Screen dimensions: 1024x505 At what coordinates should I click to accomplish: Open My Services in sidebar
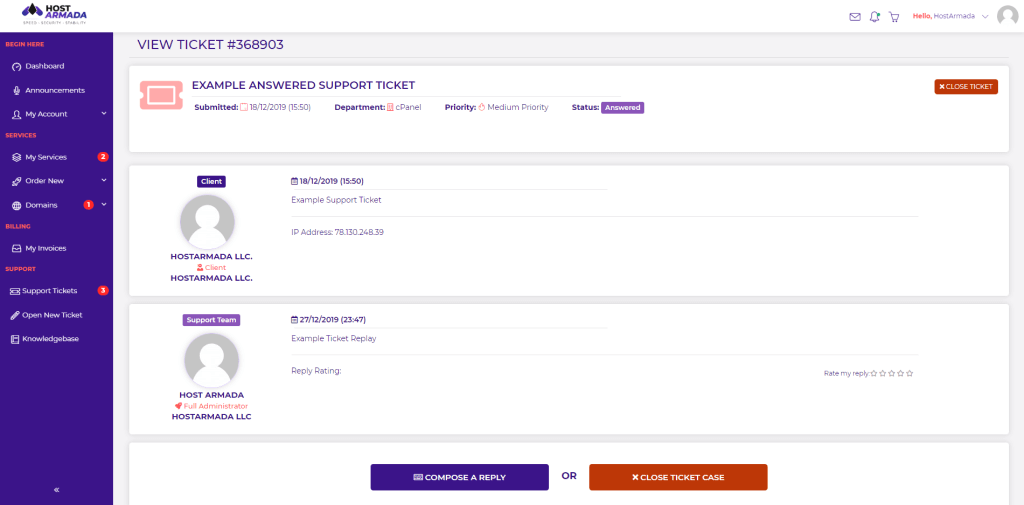point(46,157)
